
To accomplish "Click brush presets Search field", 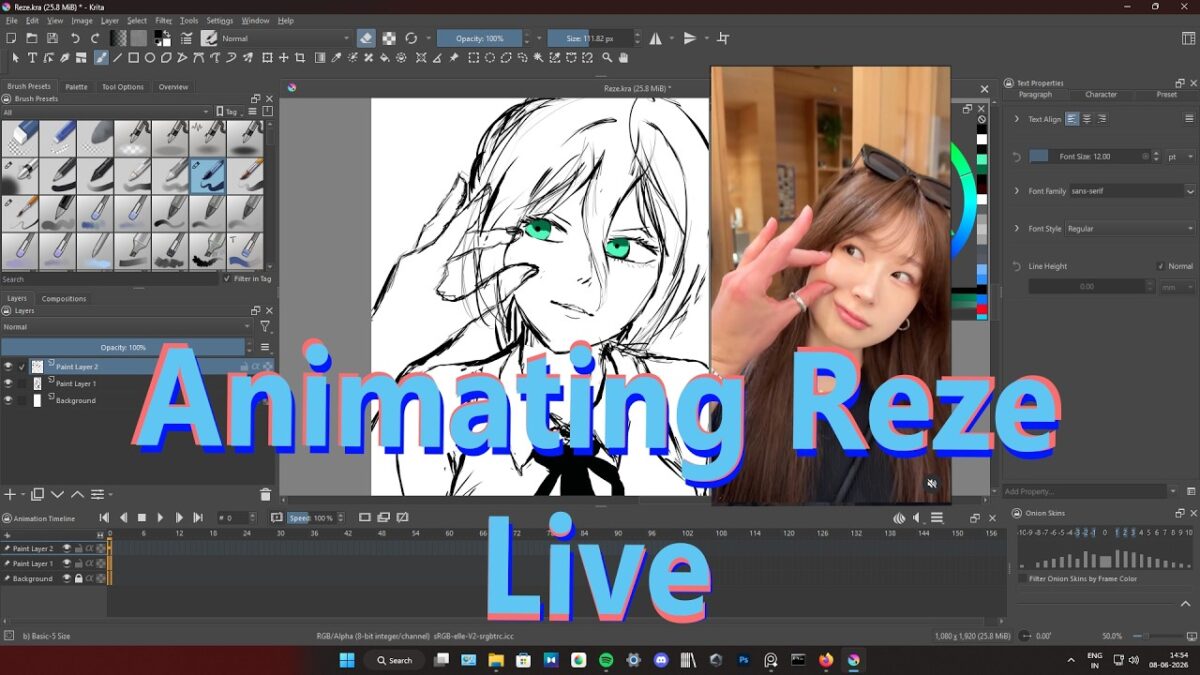I will (x=110, y=279).
